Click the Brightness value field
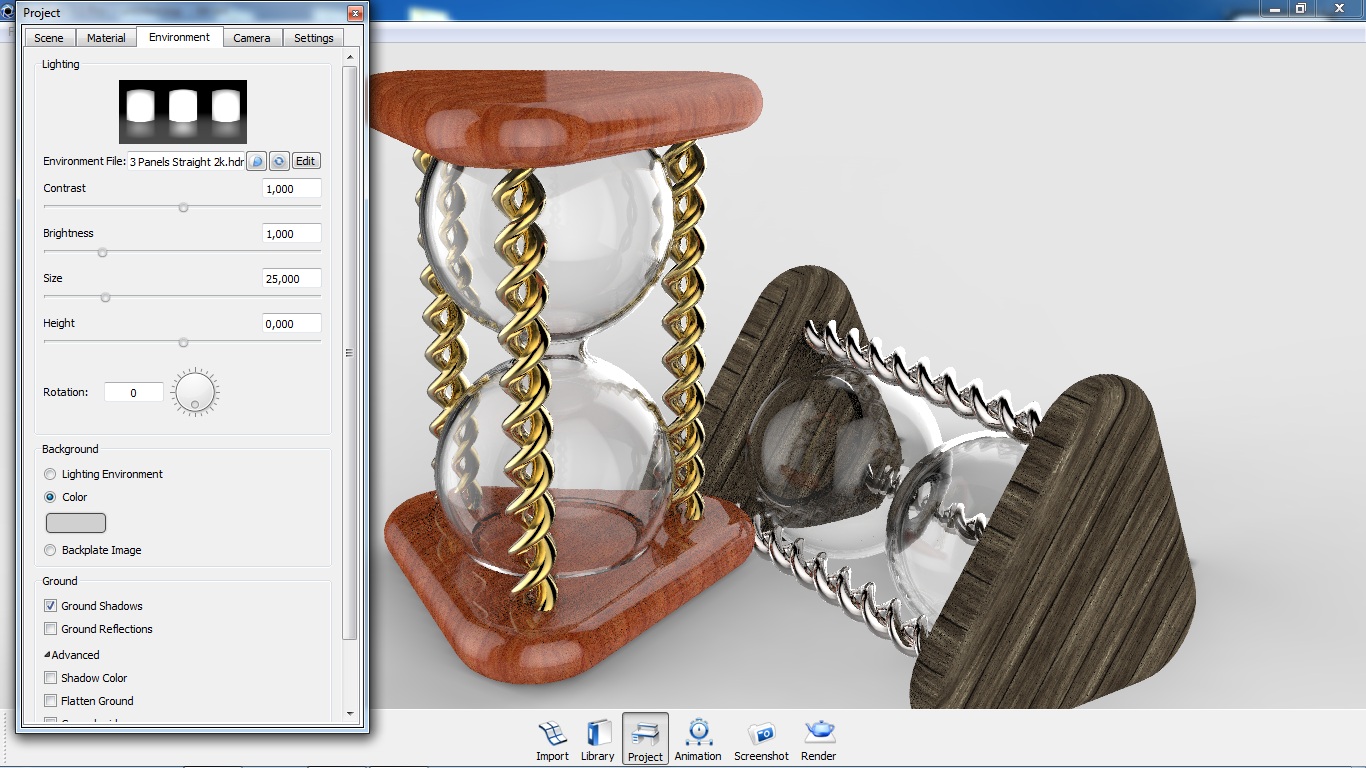This screenshot has width=1366, height=768. point(292,234)
